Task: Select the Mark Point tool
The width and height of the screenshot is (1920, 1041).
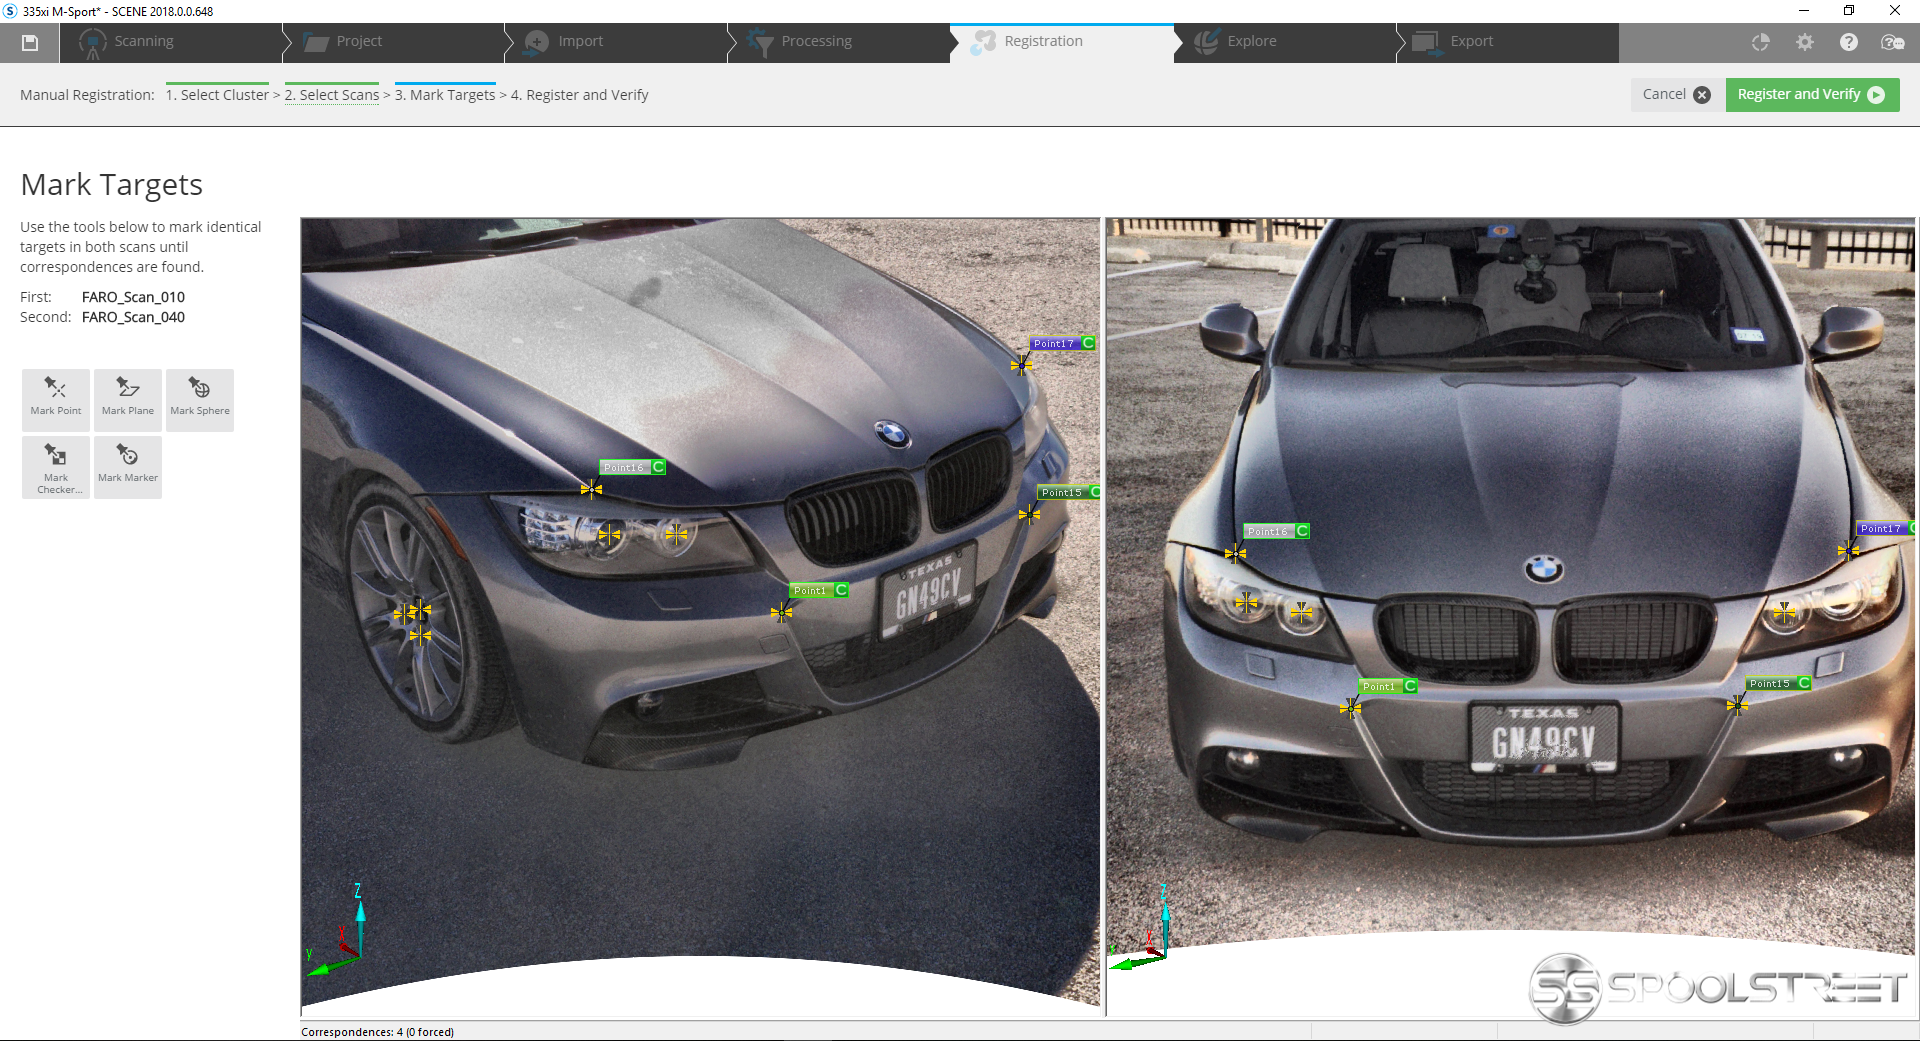Action: pyautogui.click(x=56, y=400)
